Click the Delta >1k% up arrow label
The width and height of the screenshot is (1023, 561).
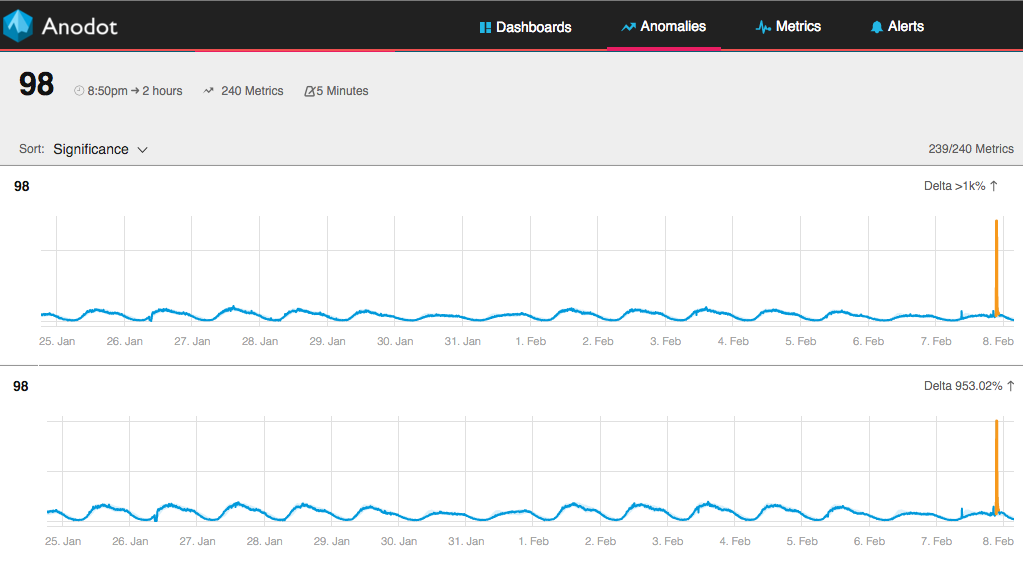pyautogui.click(x=960, y=186)
